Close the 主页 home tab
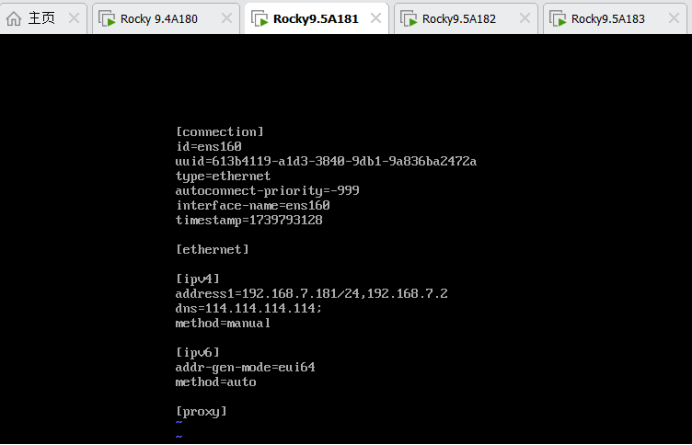The height and width of the screenshot is (445, 692). 75,18
